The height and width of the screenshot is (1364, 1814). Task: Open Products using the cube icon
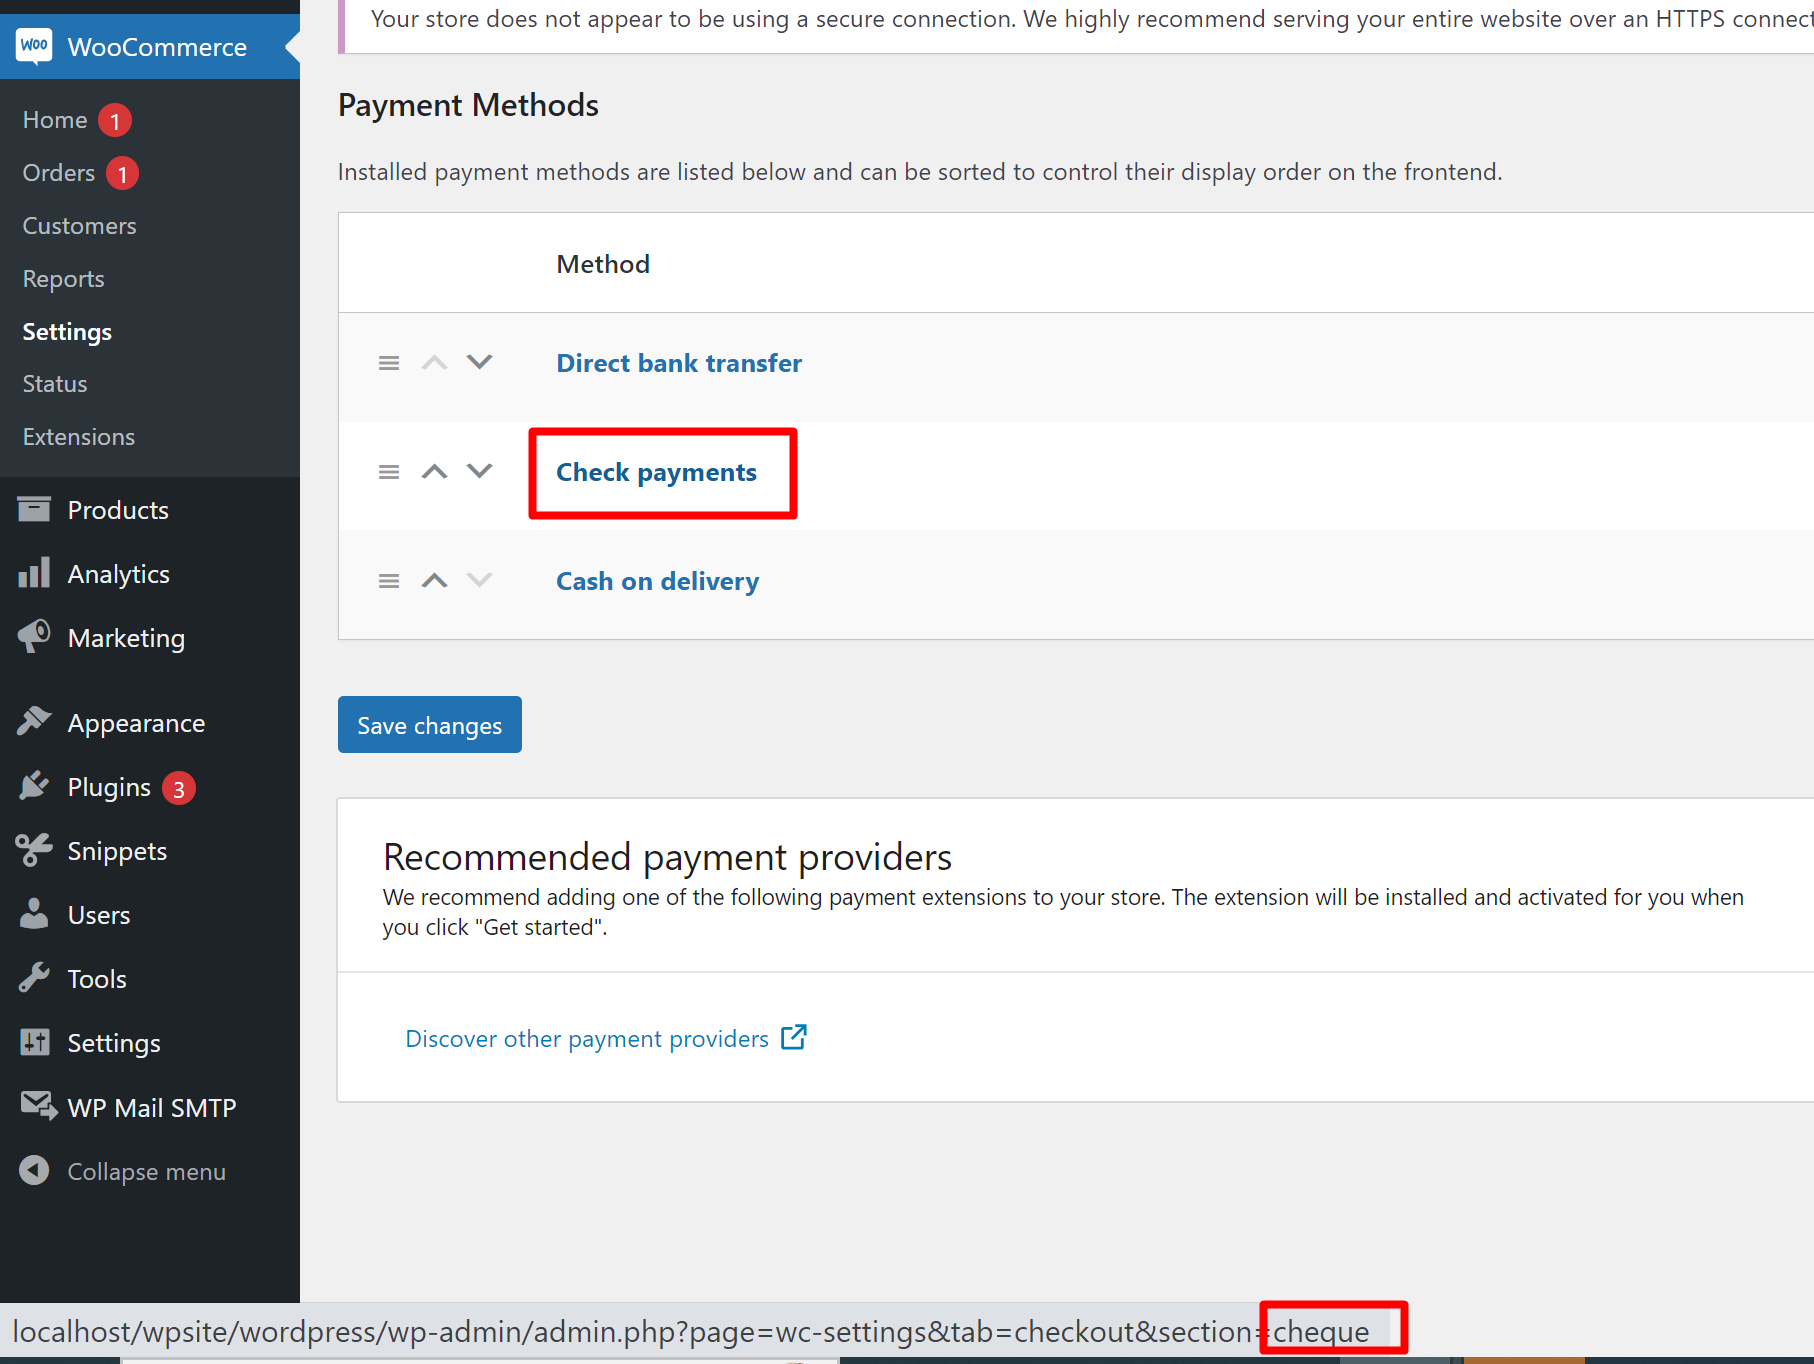pyautogui.click(x=35, y=509)
